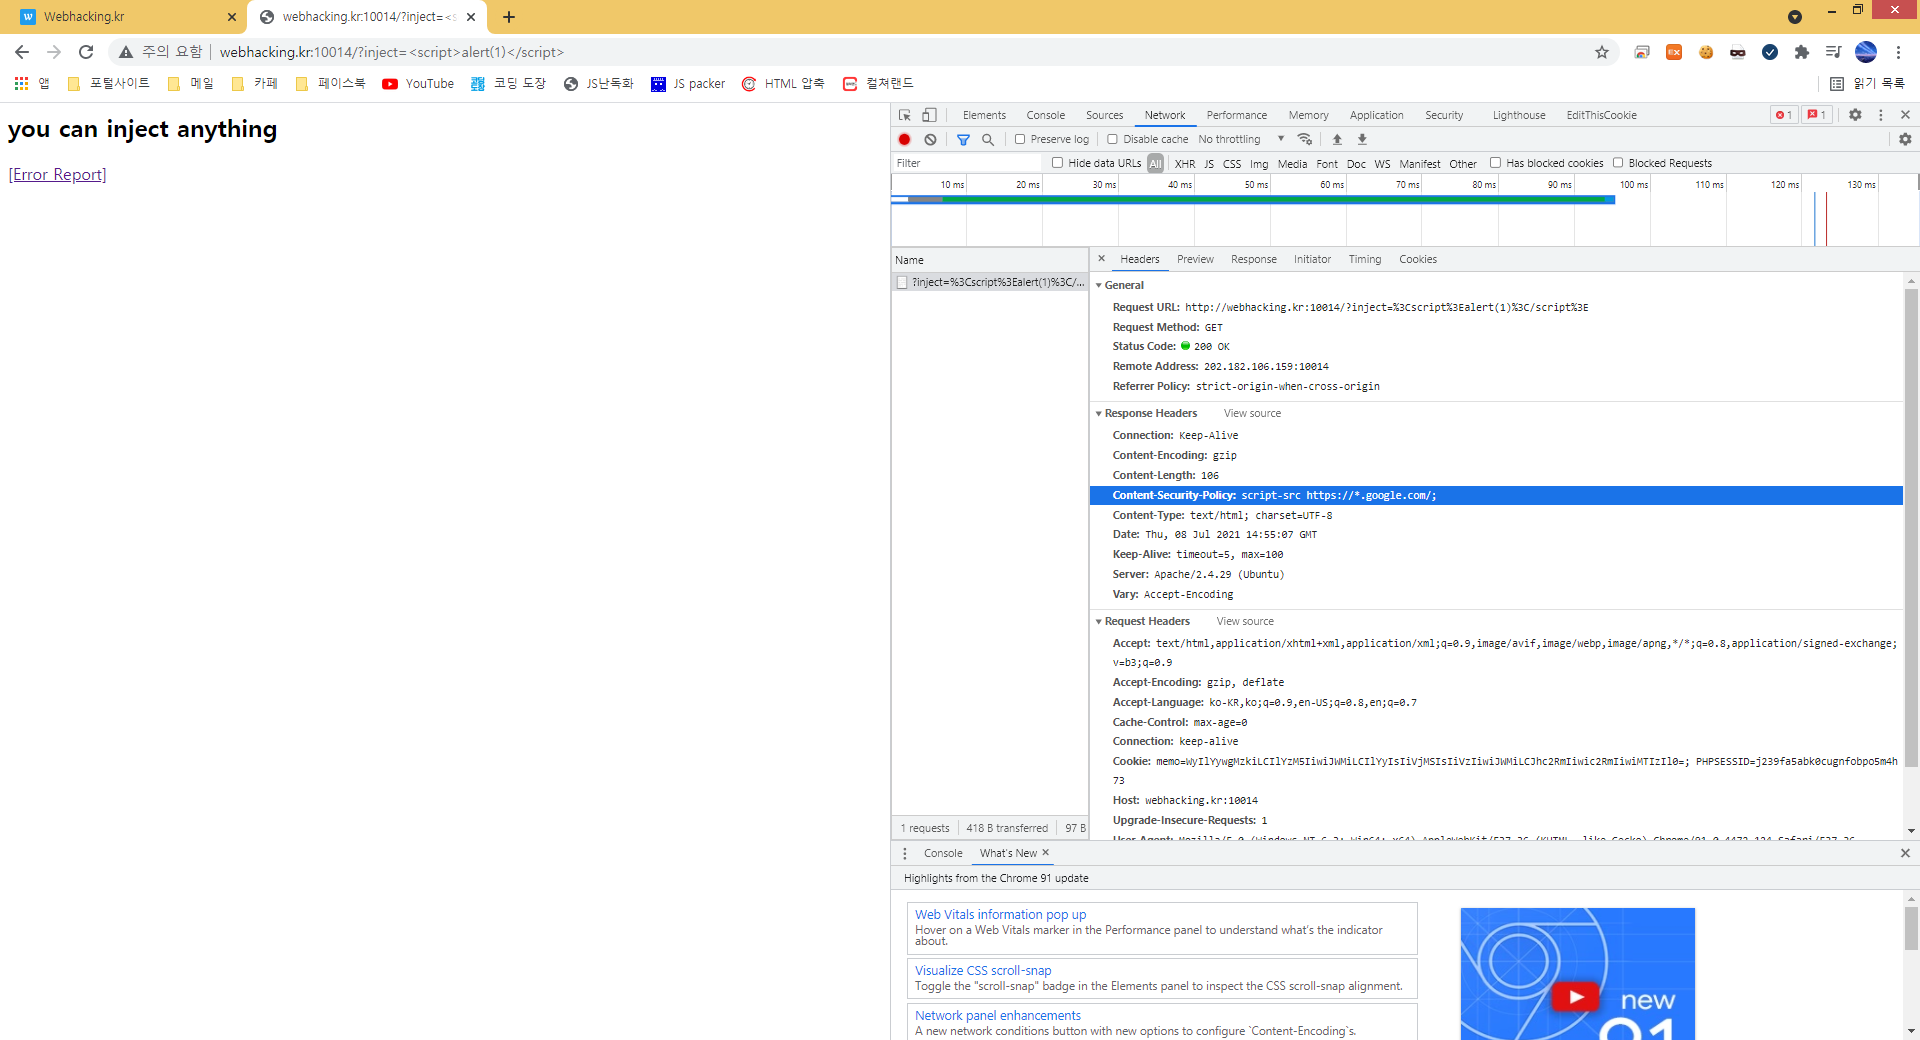Close the bottom drawer
Viewport: 1920px width, 1040px height.
(1905, 853)
